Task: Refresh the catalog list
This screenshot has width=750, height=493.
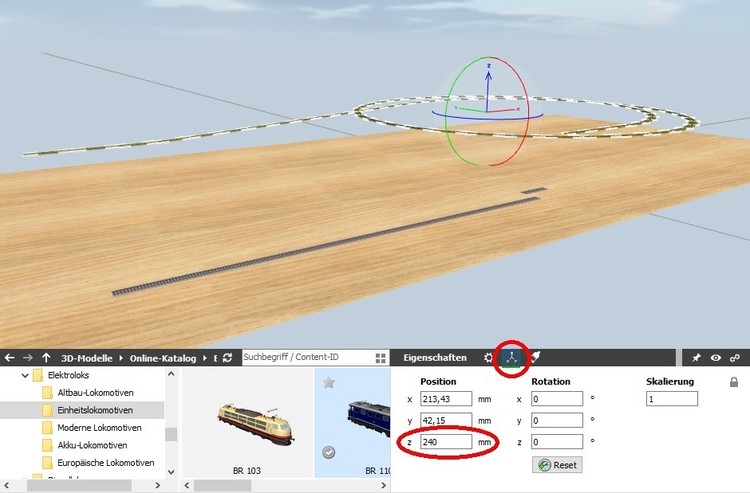Action: 228,358
